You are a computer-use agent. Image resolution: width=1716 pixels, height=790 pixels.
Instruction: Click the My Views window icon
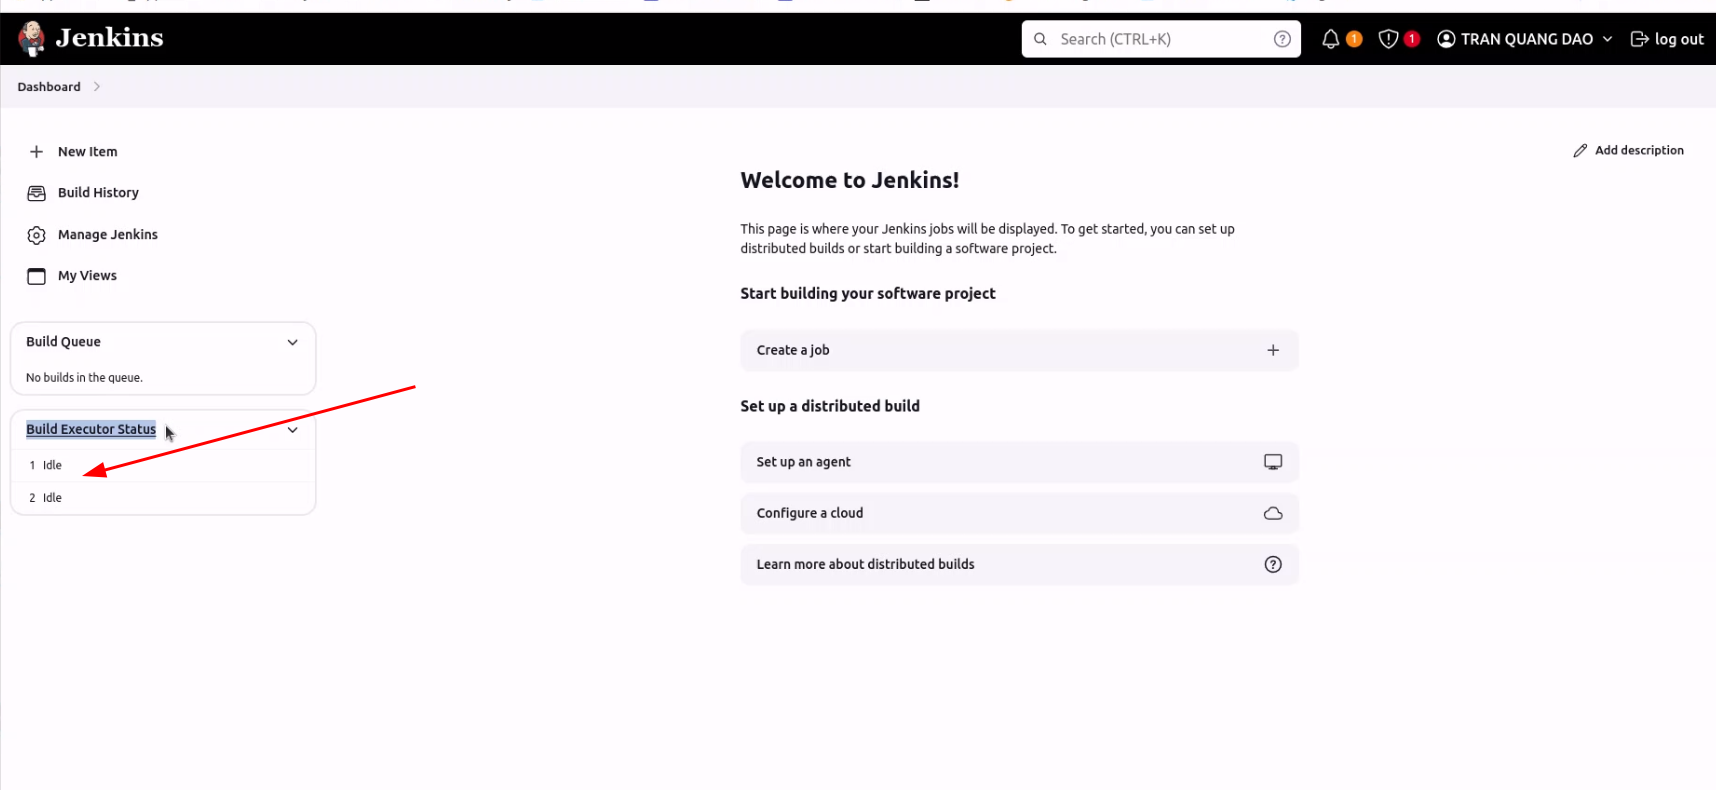36,276
